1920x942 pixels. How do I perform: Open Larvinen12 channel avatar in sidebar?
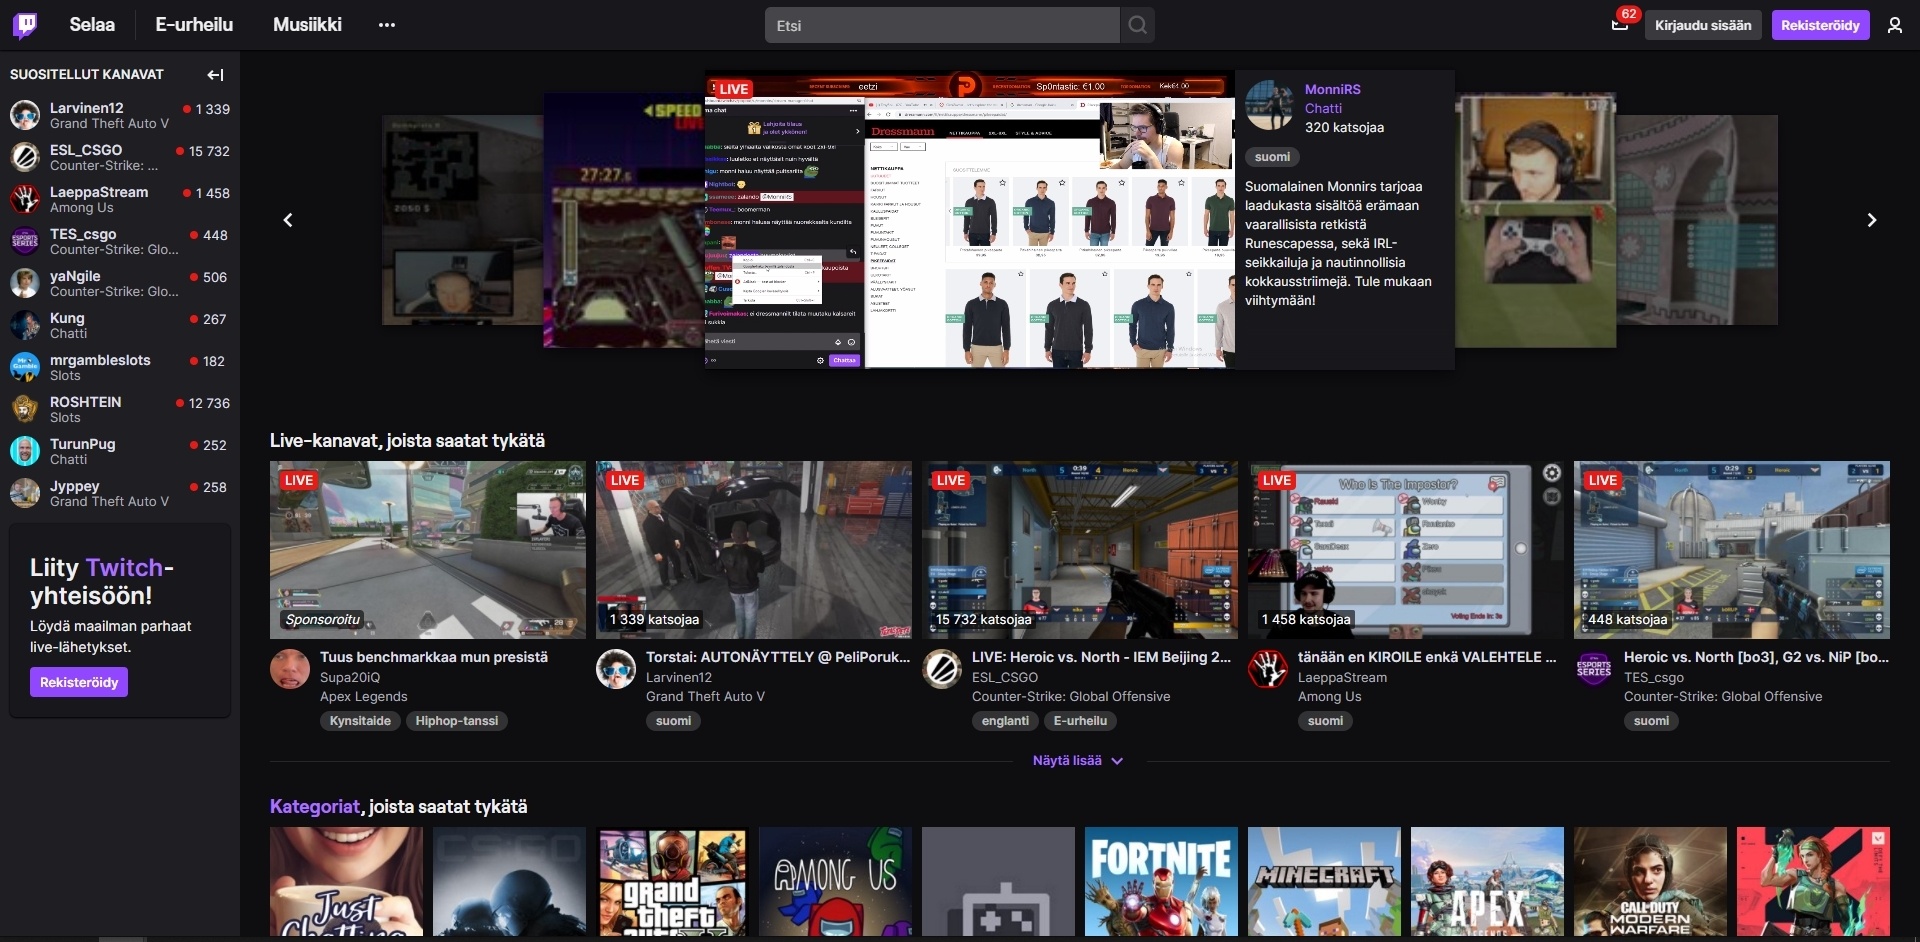tap(25, 115)
